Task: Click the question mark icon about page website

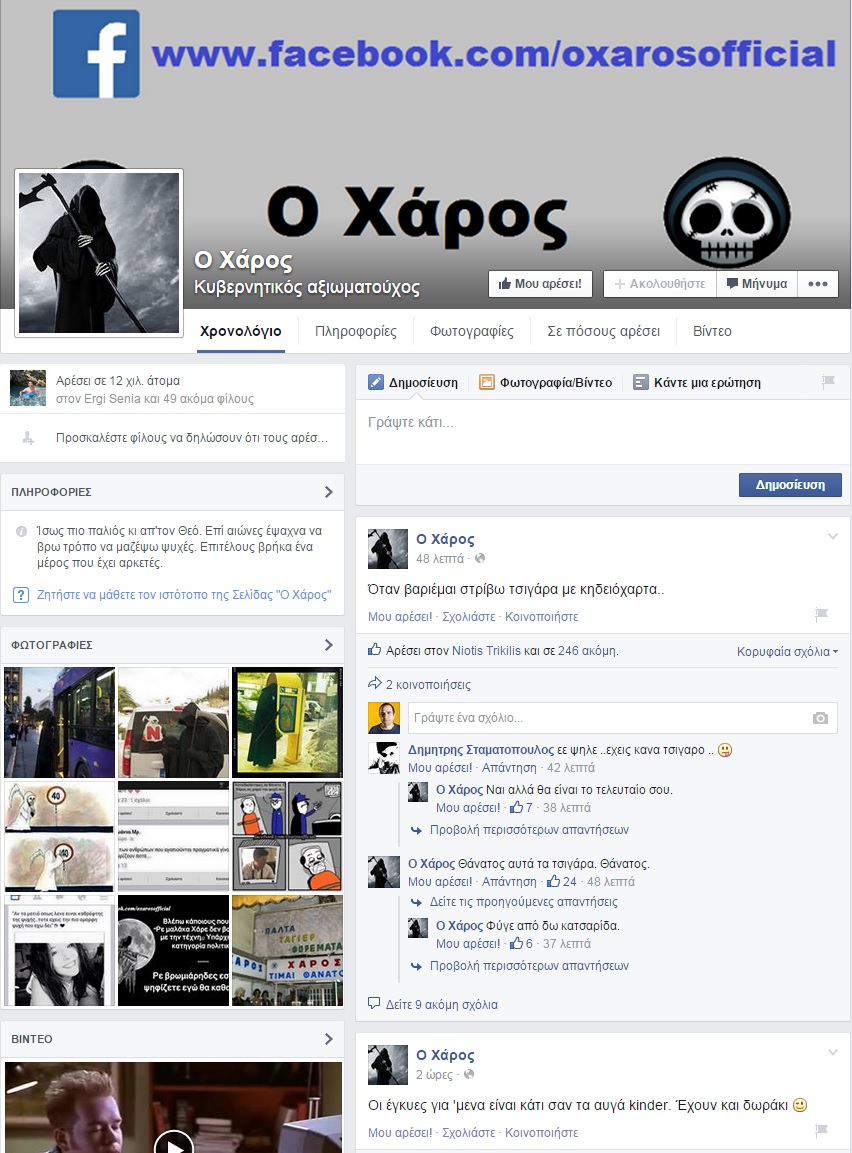Action: coord(20,595)
